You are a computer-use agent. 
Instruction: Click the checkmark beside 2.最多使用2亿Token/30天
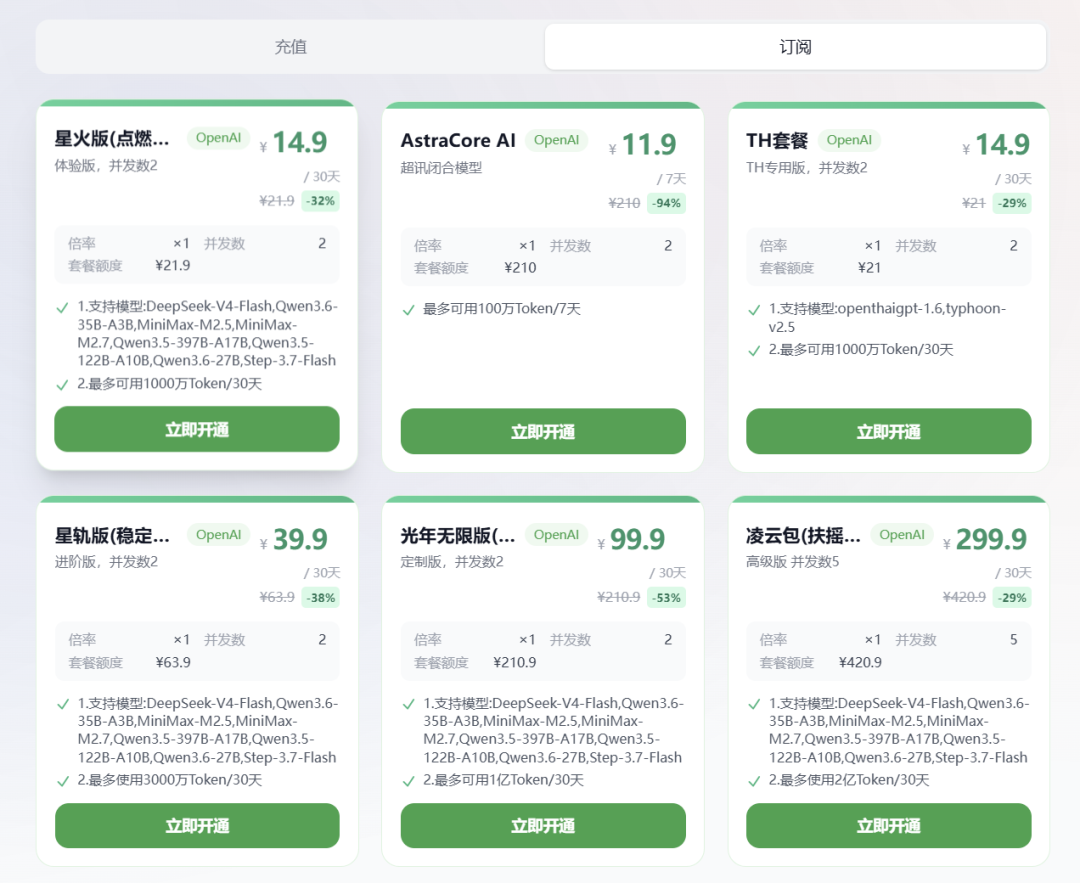point(754,781)
